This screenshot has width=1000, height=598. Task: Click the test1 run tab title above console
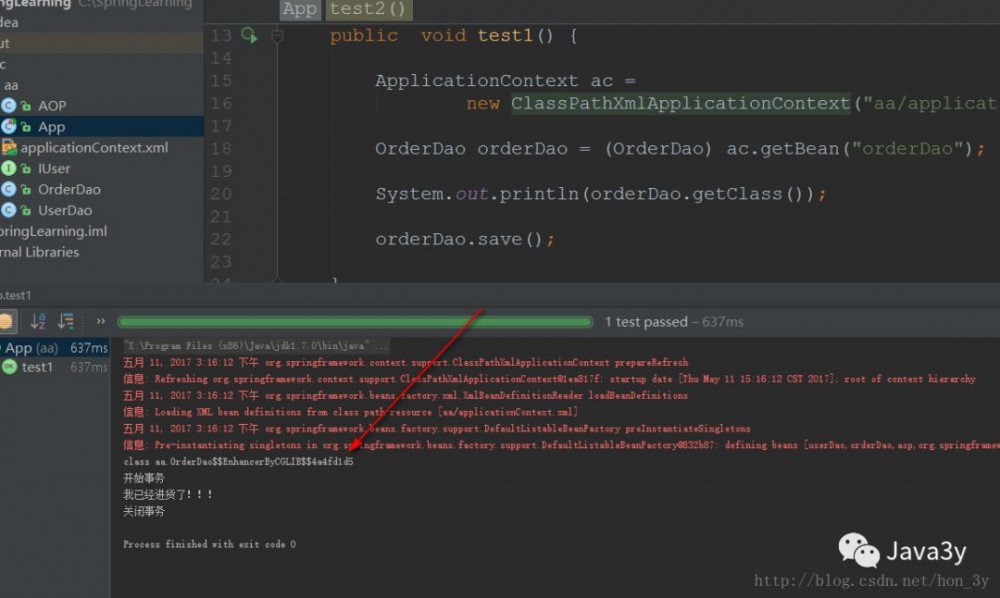[x=16, y=295]
